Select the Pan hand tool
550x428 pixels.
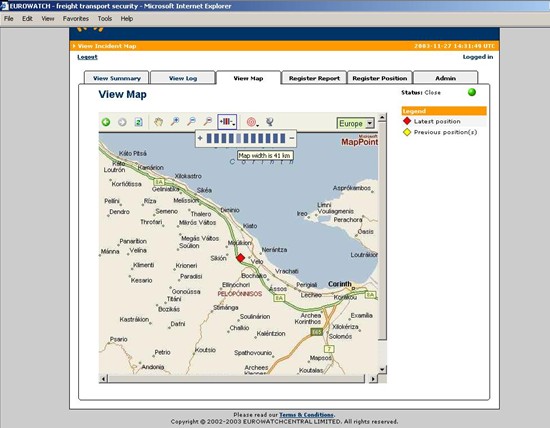click(159, 122)
